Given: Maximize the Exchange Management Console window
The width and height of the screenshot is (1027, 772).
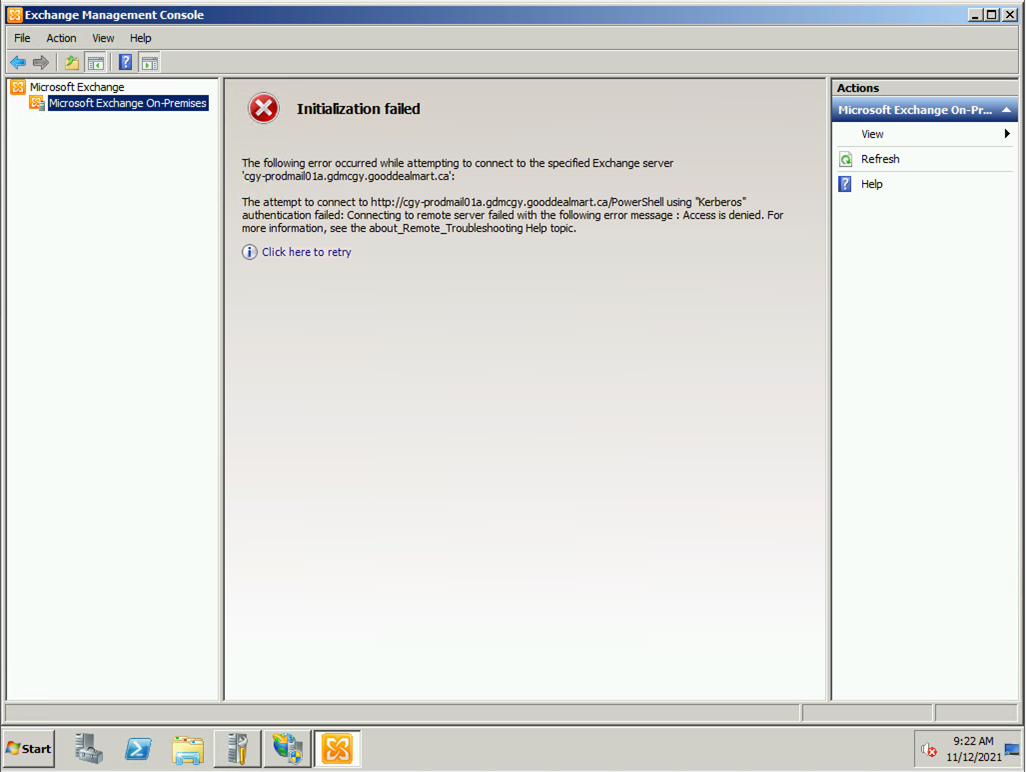Looking at the screenshot, I should (x=992, y=14).
